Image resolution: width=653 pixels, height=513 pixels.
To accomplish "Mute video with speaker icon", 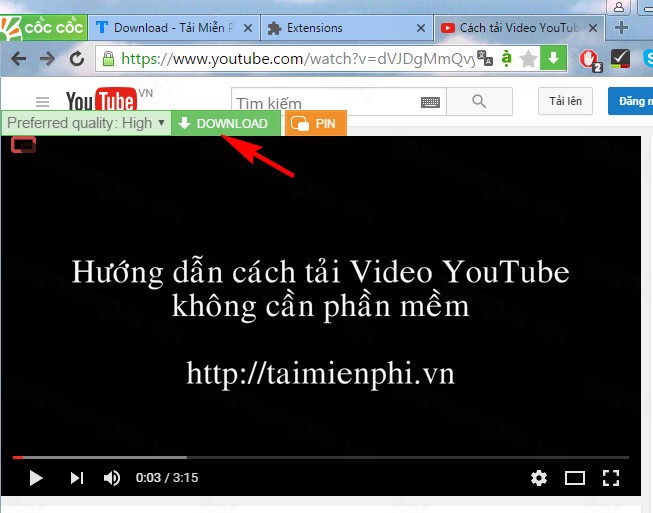I will click(x=112, y=478).
